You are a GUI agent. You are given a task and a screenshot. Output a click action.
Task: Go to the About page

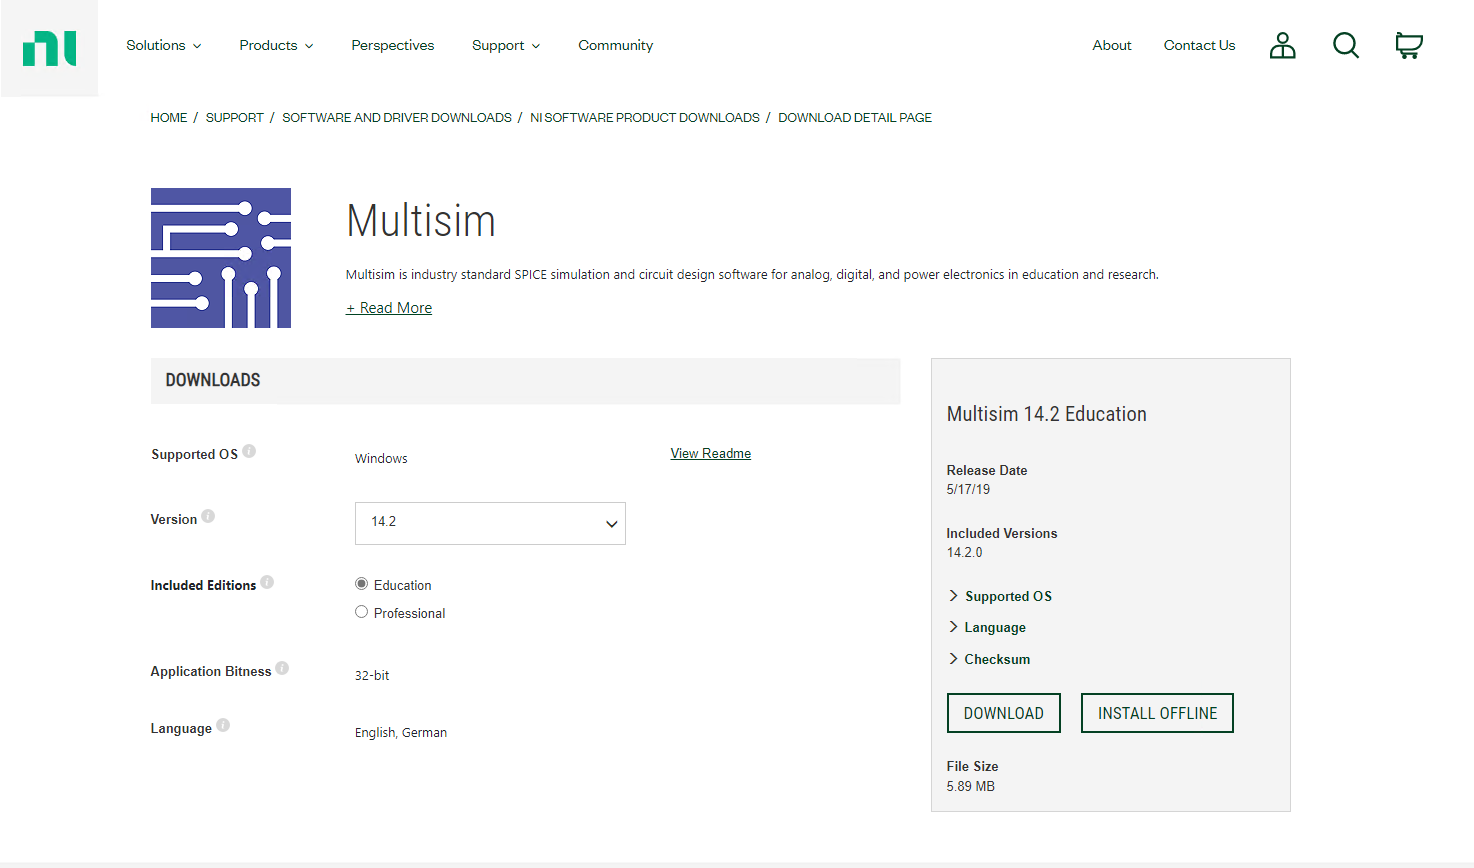(x=1112, y=45)
